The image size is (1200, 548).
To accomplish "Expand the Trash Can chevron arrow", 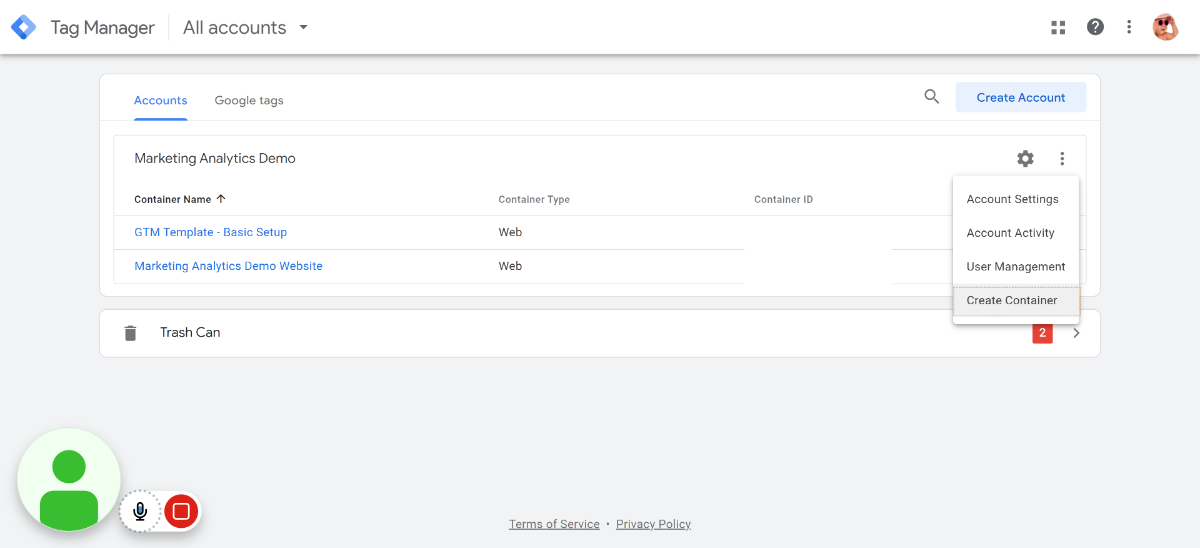I will click(1076, 333).
